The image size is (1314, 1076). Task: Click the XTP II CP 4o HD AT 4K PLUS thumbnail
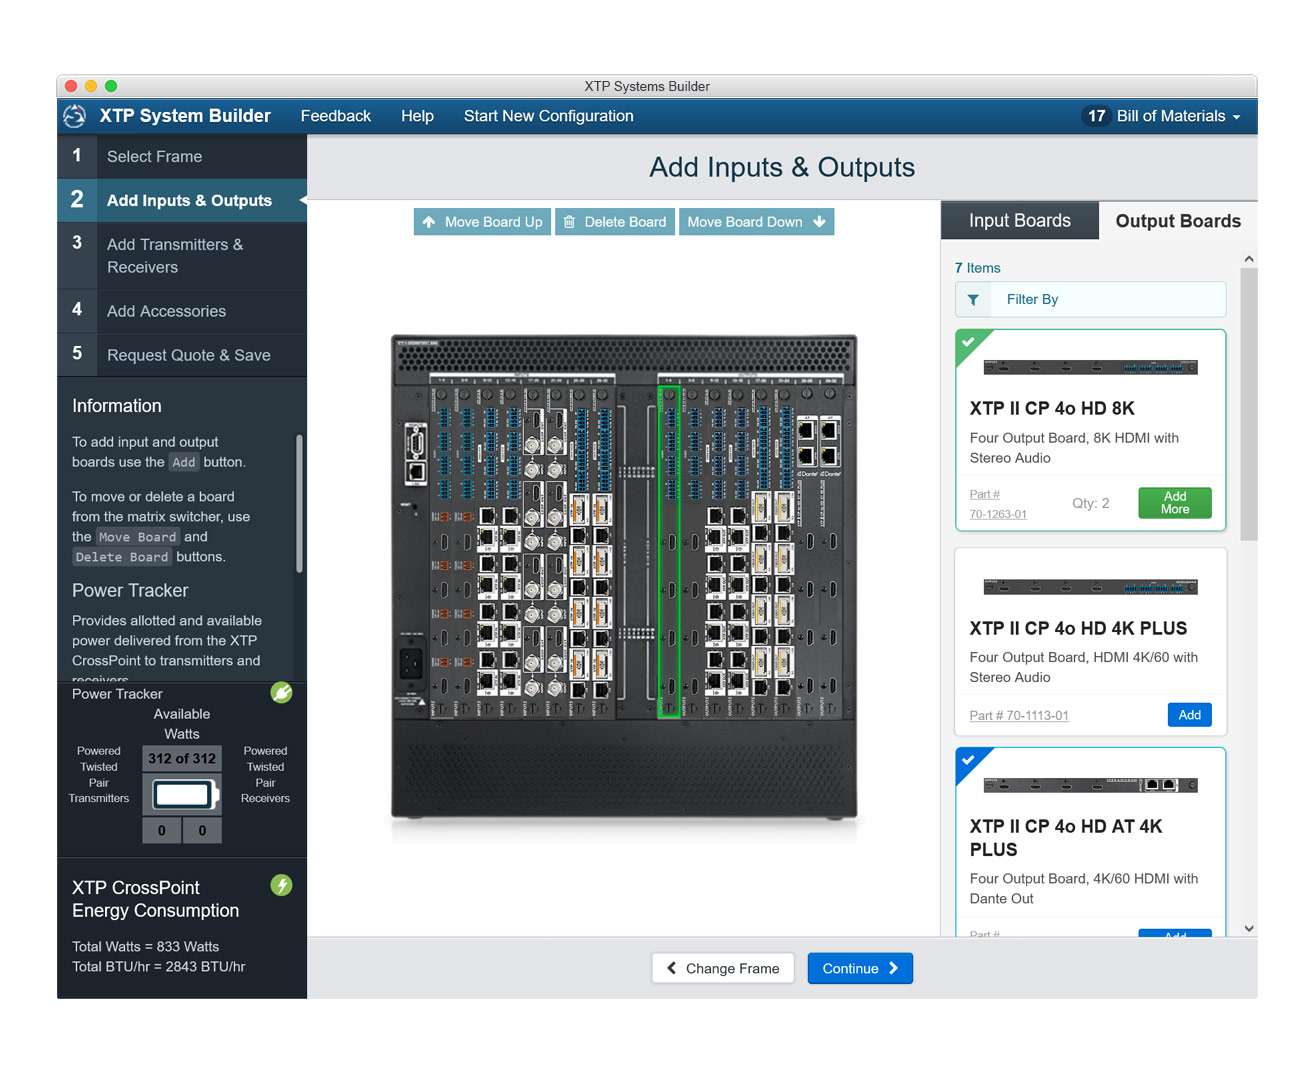point(1090,785)
